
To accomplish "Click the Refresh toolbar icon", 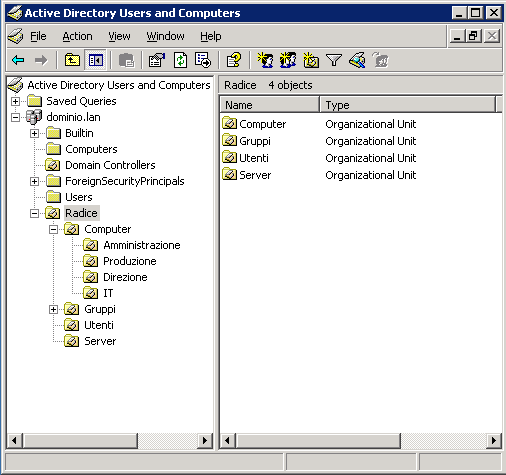I will click(x=180, y=60).
